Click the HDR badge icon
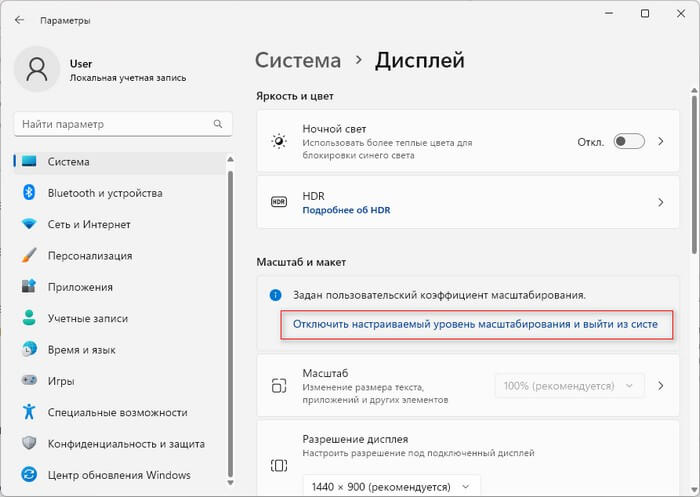This screenshot has width=700, height=497. coord(279,202)
